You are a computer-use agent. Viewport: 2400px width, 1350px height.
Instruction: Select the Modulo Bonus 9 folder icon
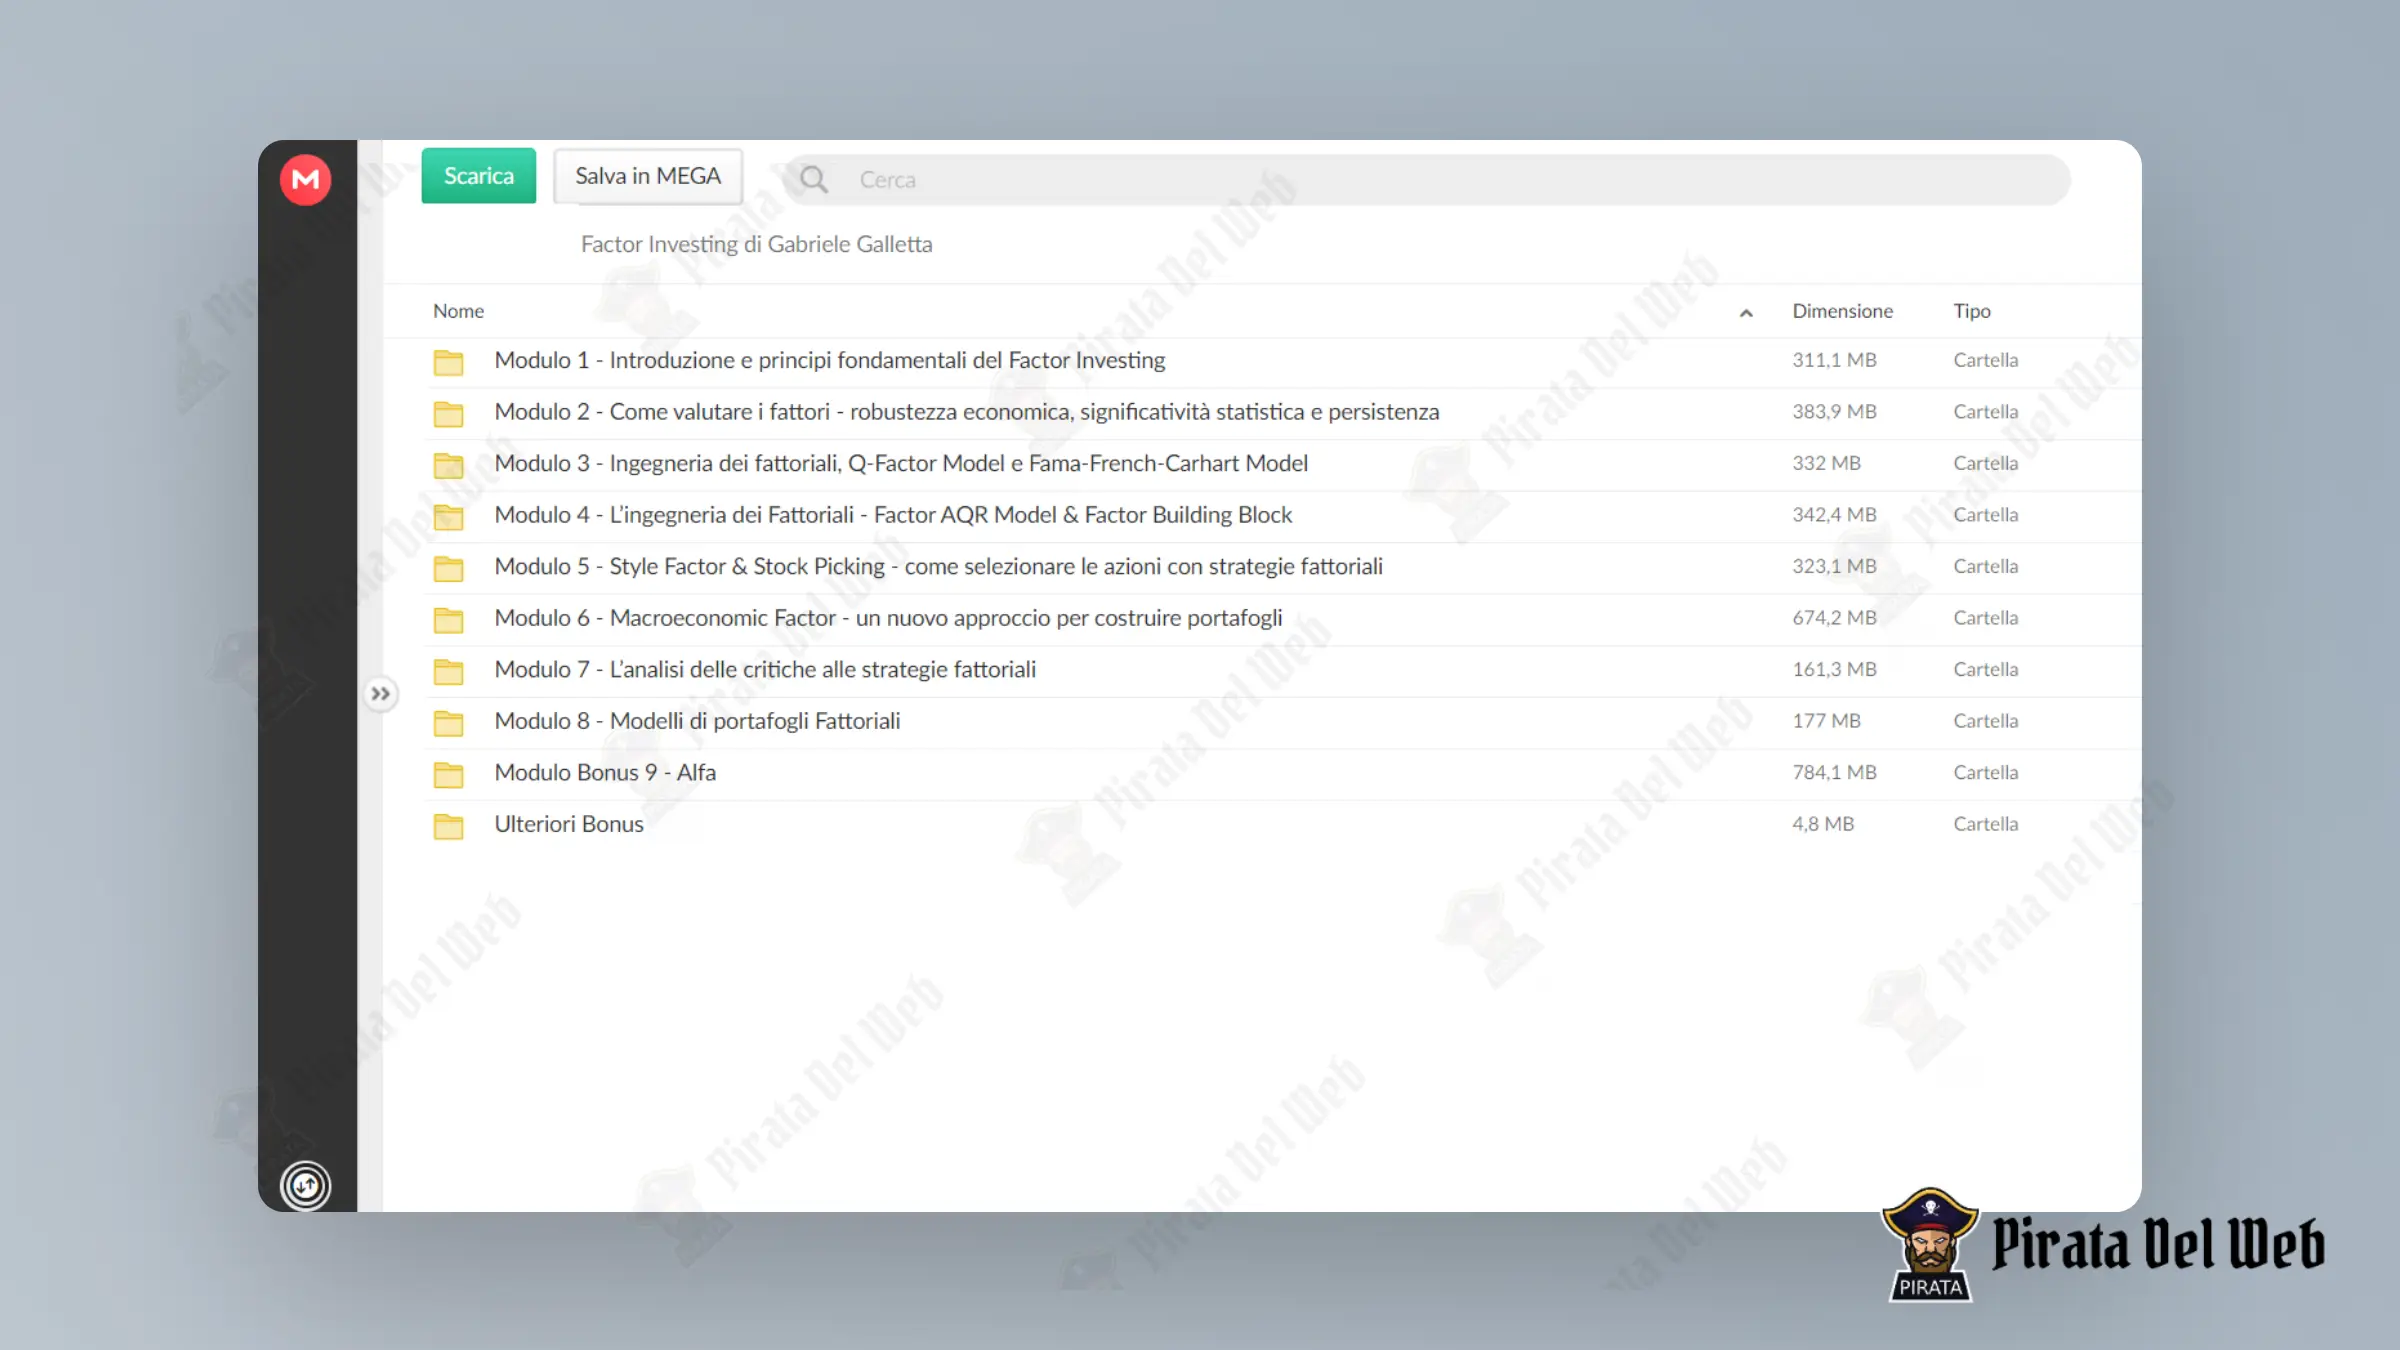448,774
